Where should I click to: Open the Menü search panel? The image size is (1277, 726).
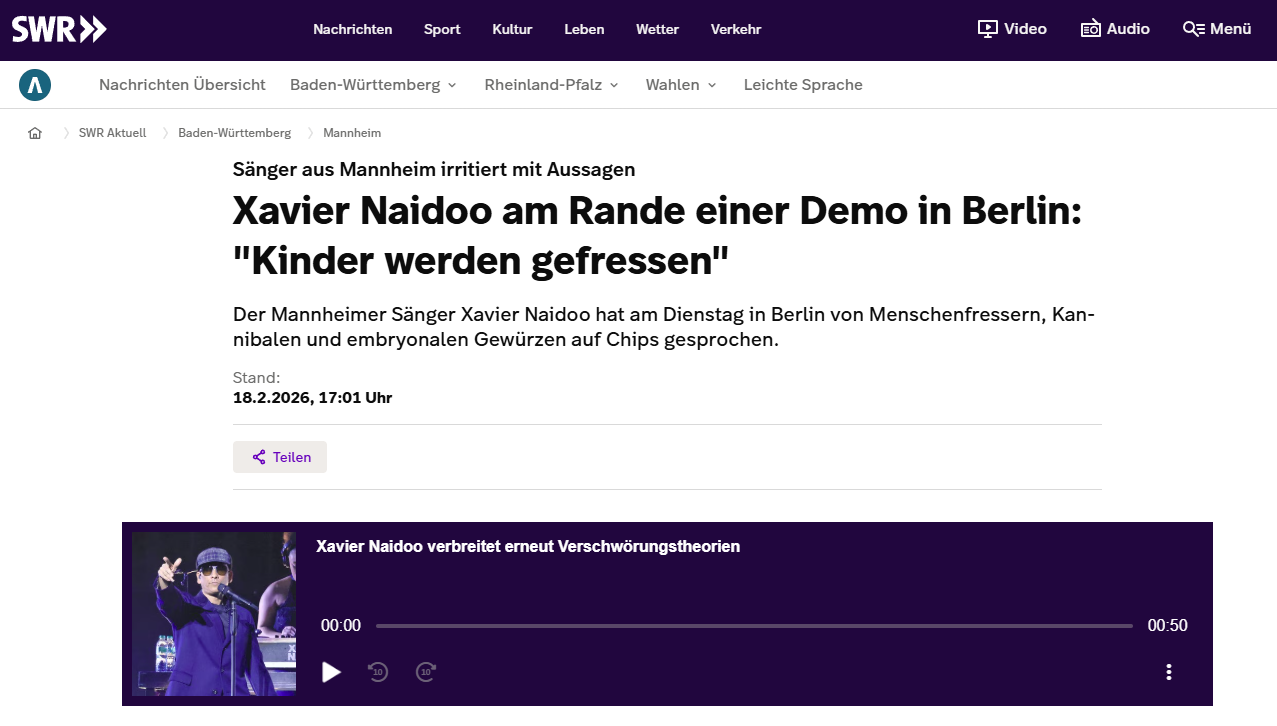(x=1217, y=29)
